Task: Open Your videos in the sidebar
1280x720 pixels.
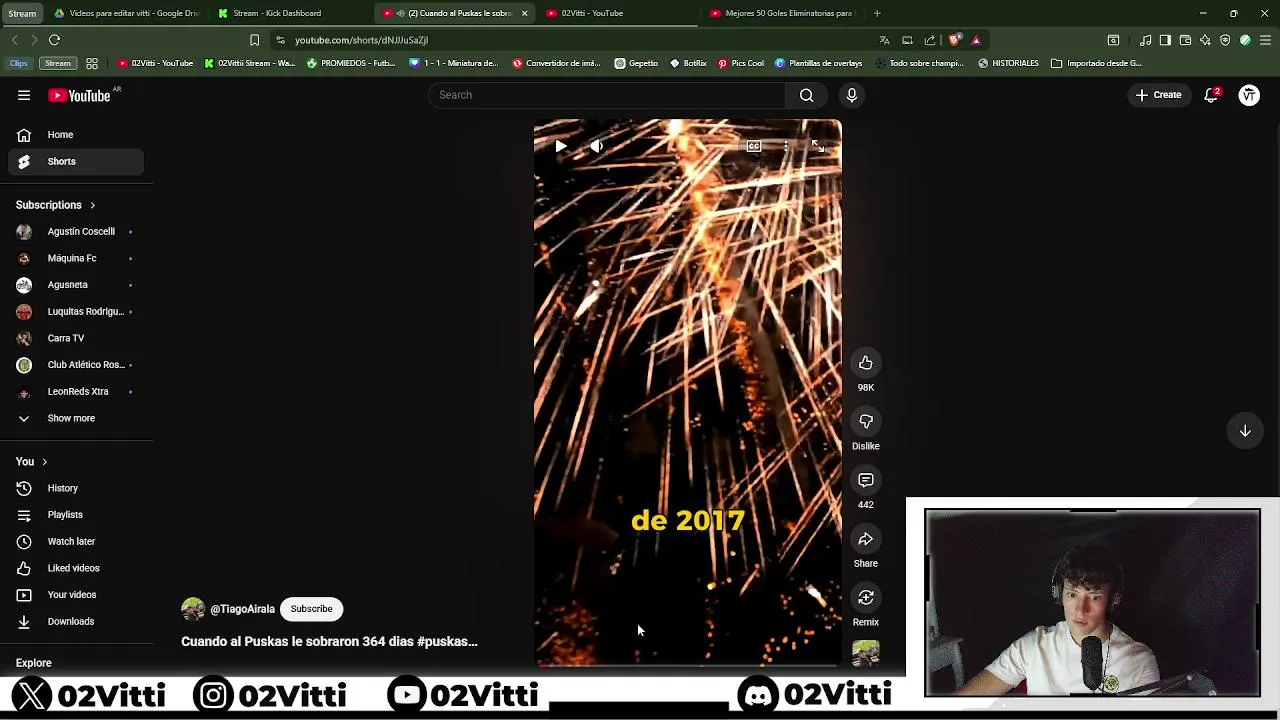Action: click(x=76, y=595)
